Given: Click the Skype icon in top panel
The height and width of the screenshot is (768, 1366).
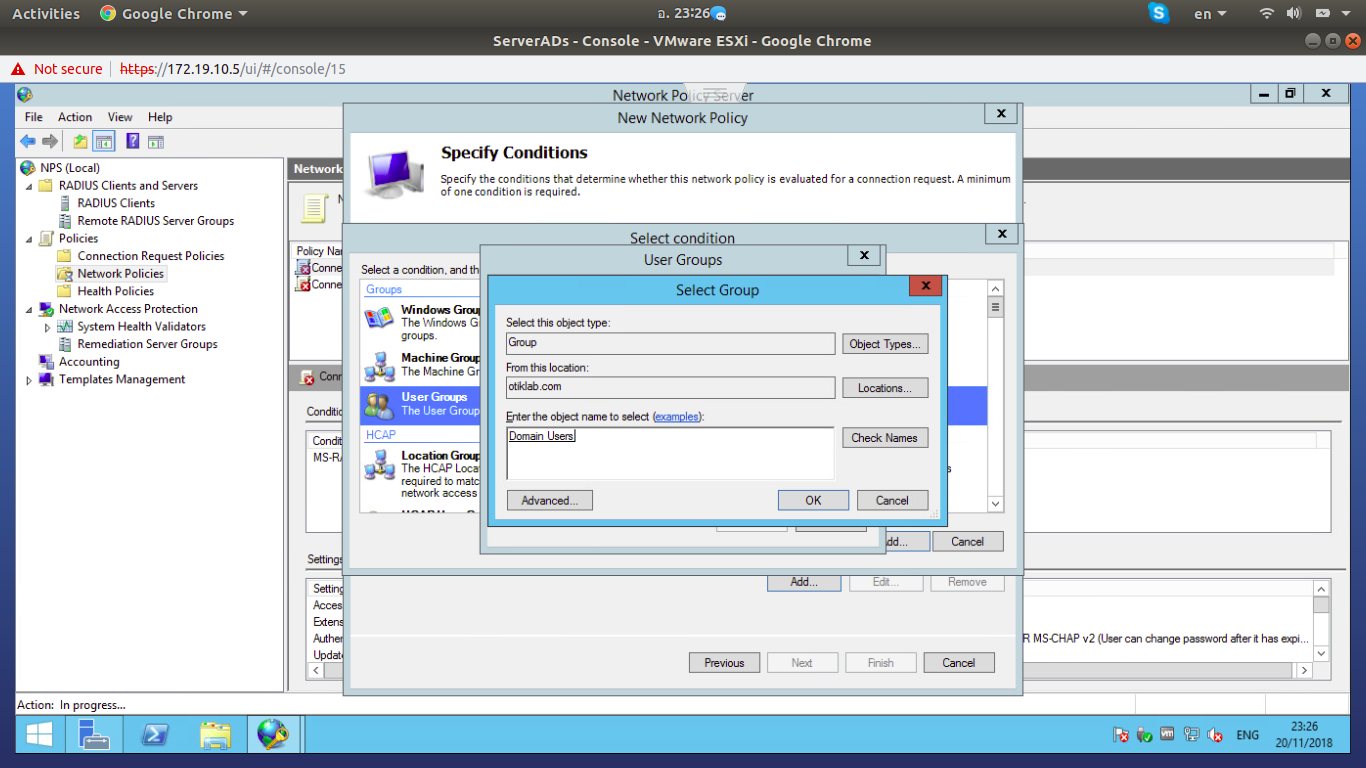Looking at the screenshot, I should pyautogui.click(x=1159, y=13).
